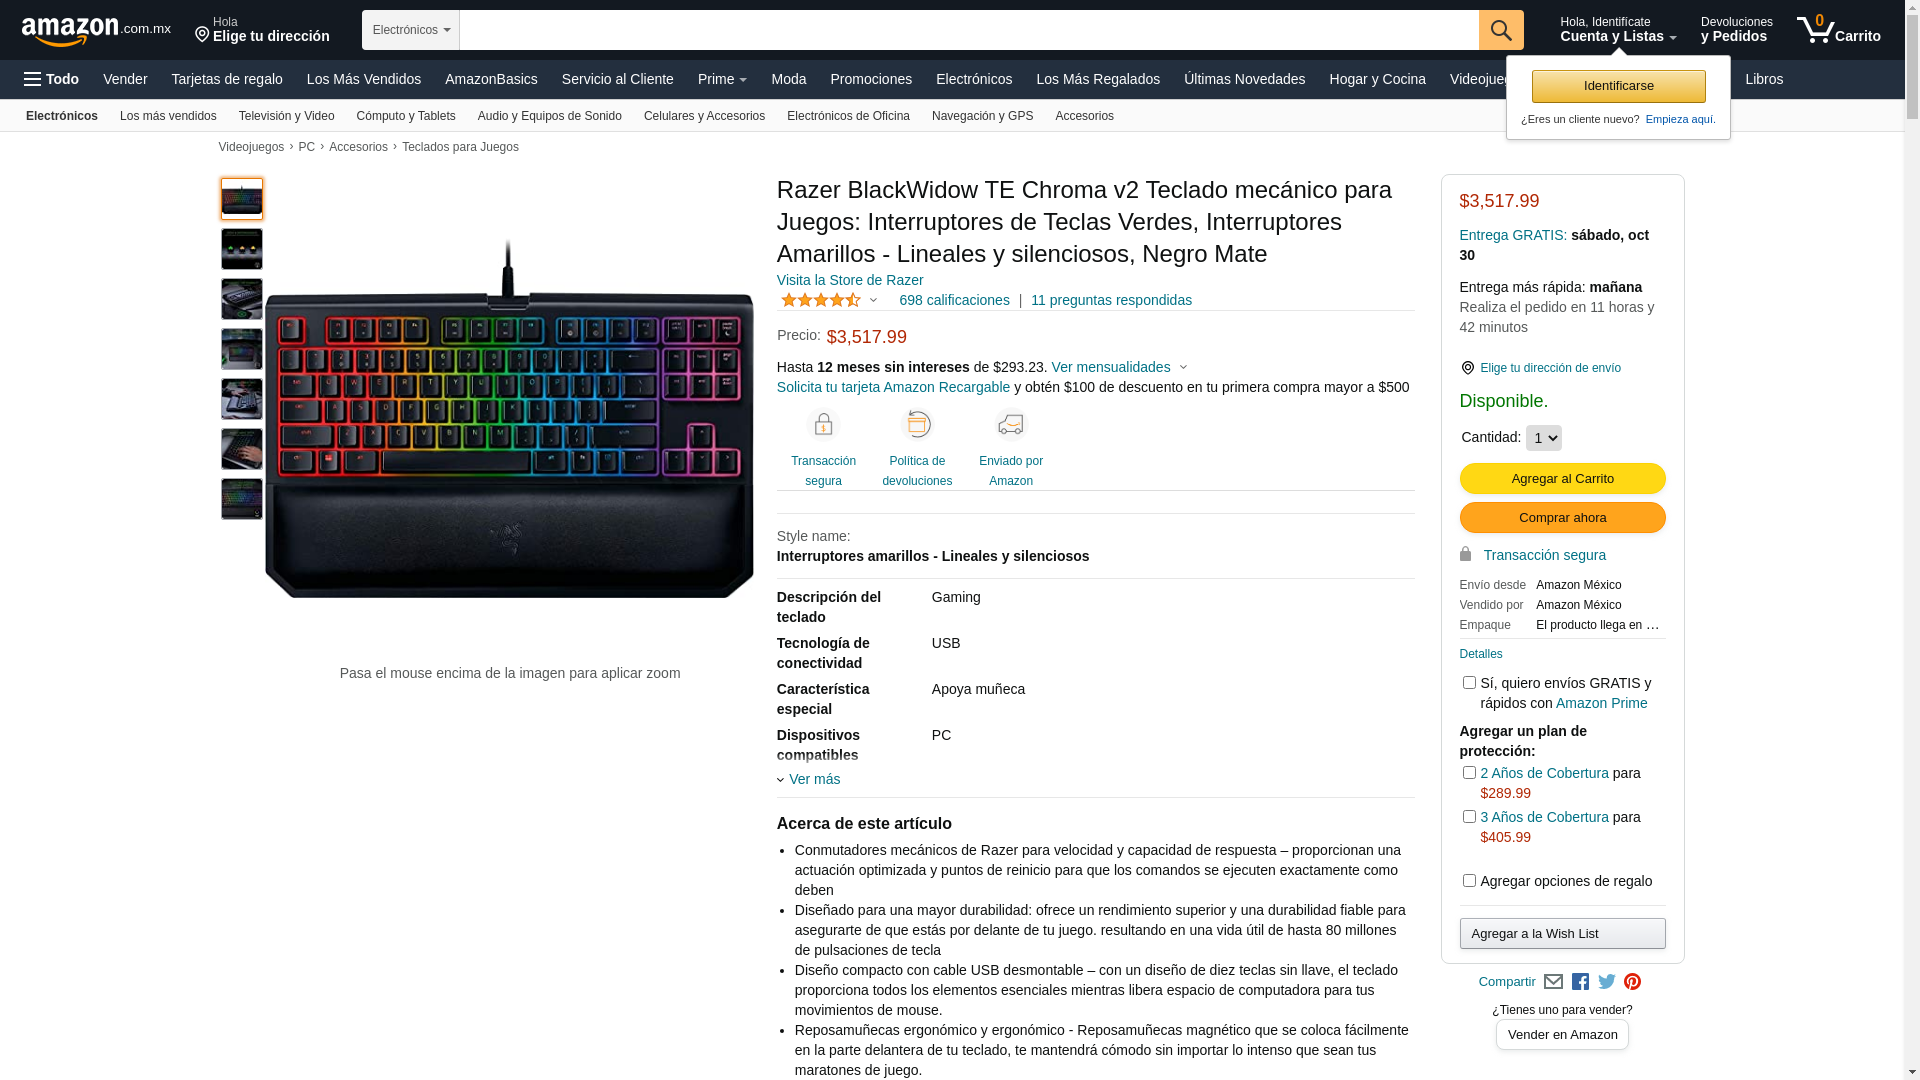Image resolution: width=1920 pixels, height=1080 pixels.
Task: Select the 2 Años de Cobertura checkbox
Action: click(x=1469, y=773)
